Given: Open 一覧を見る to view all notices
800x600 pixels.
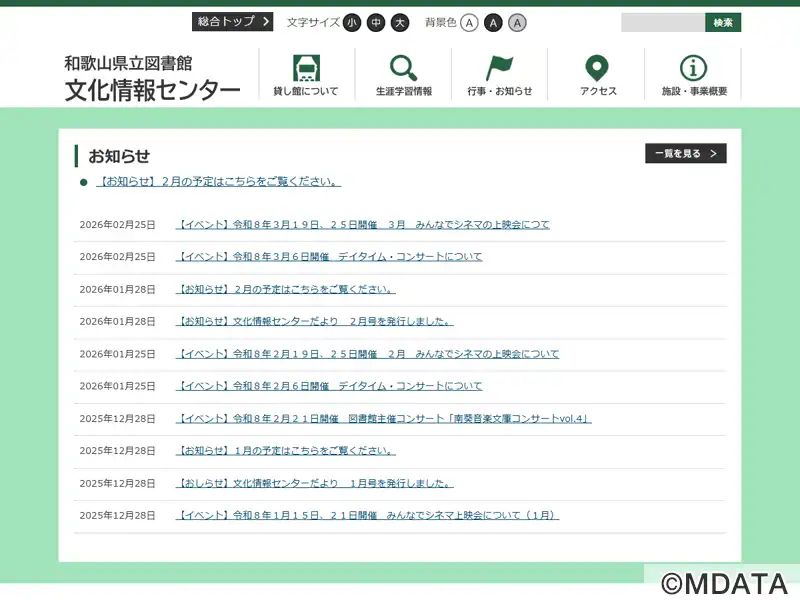Looking at the screenshot, I should [685, 154].
